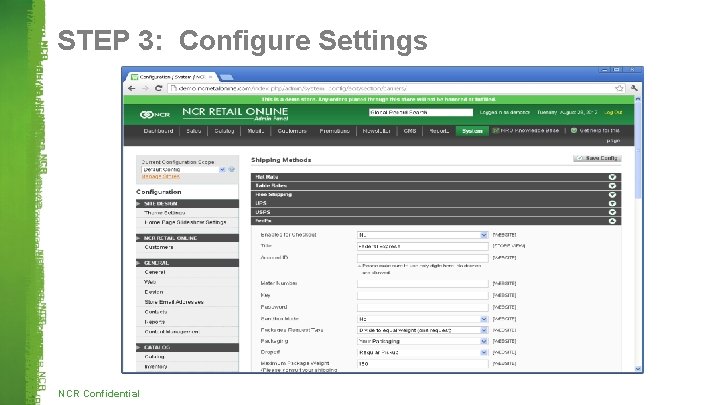Click the page scrollbar down arrow
The height and width of the screenshot is (405, 720).
pyautogui.click(x=638, y=369)
